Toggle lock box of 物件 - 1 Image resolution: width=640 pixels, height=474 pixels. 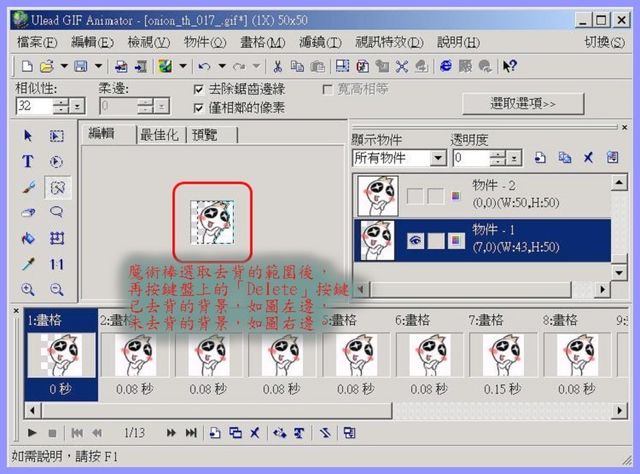(x=436, y=241)
